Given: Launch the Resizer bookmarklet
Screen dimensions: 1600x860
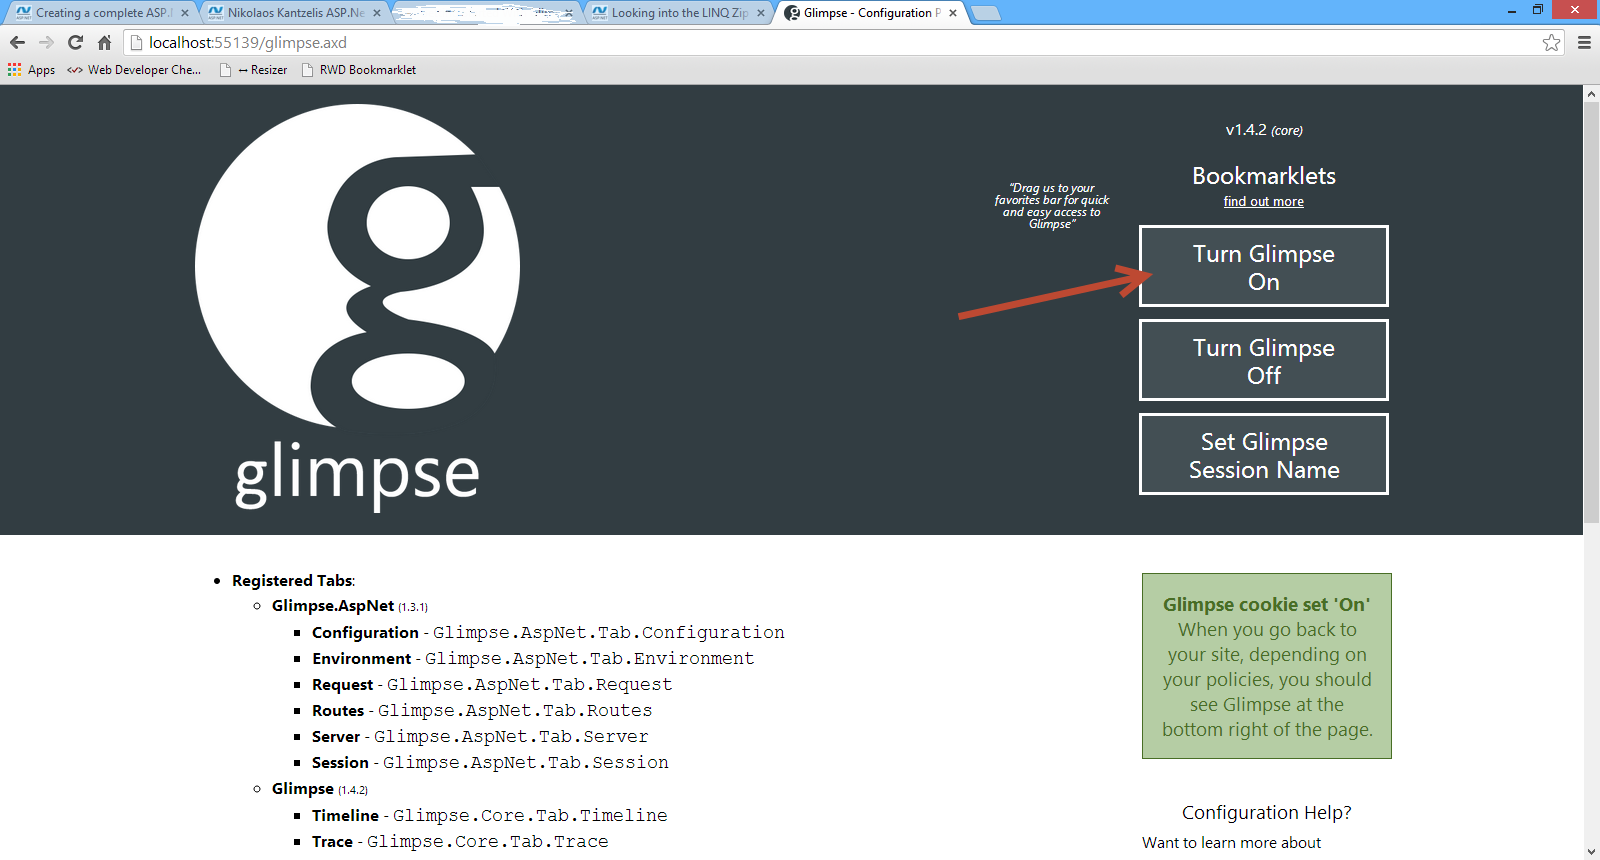Looking at the screenshot, I should [x=254, y=70].
